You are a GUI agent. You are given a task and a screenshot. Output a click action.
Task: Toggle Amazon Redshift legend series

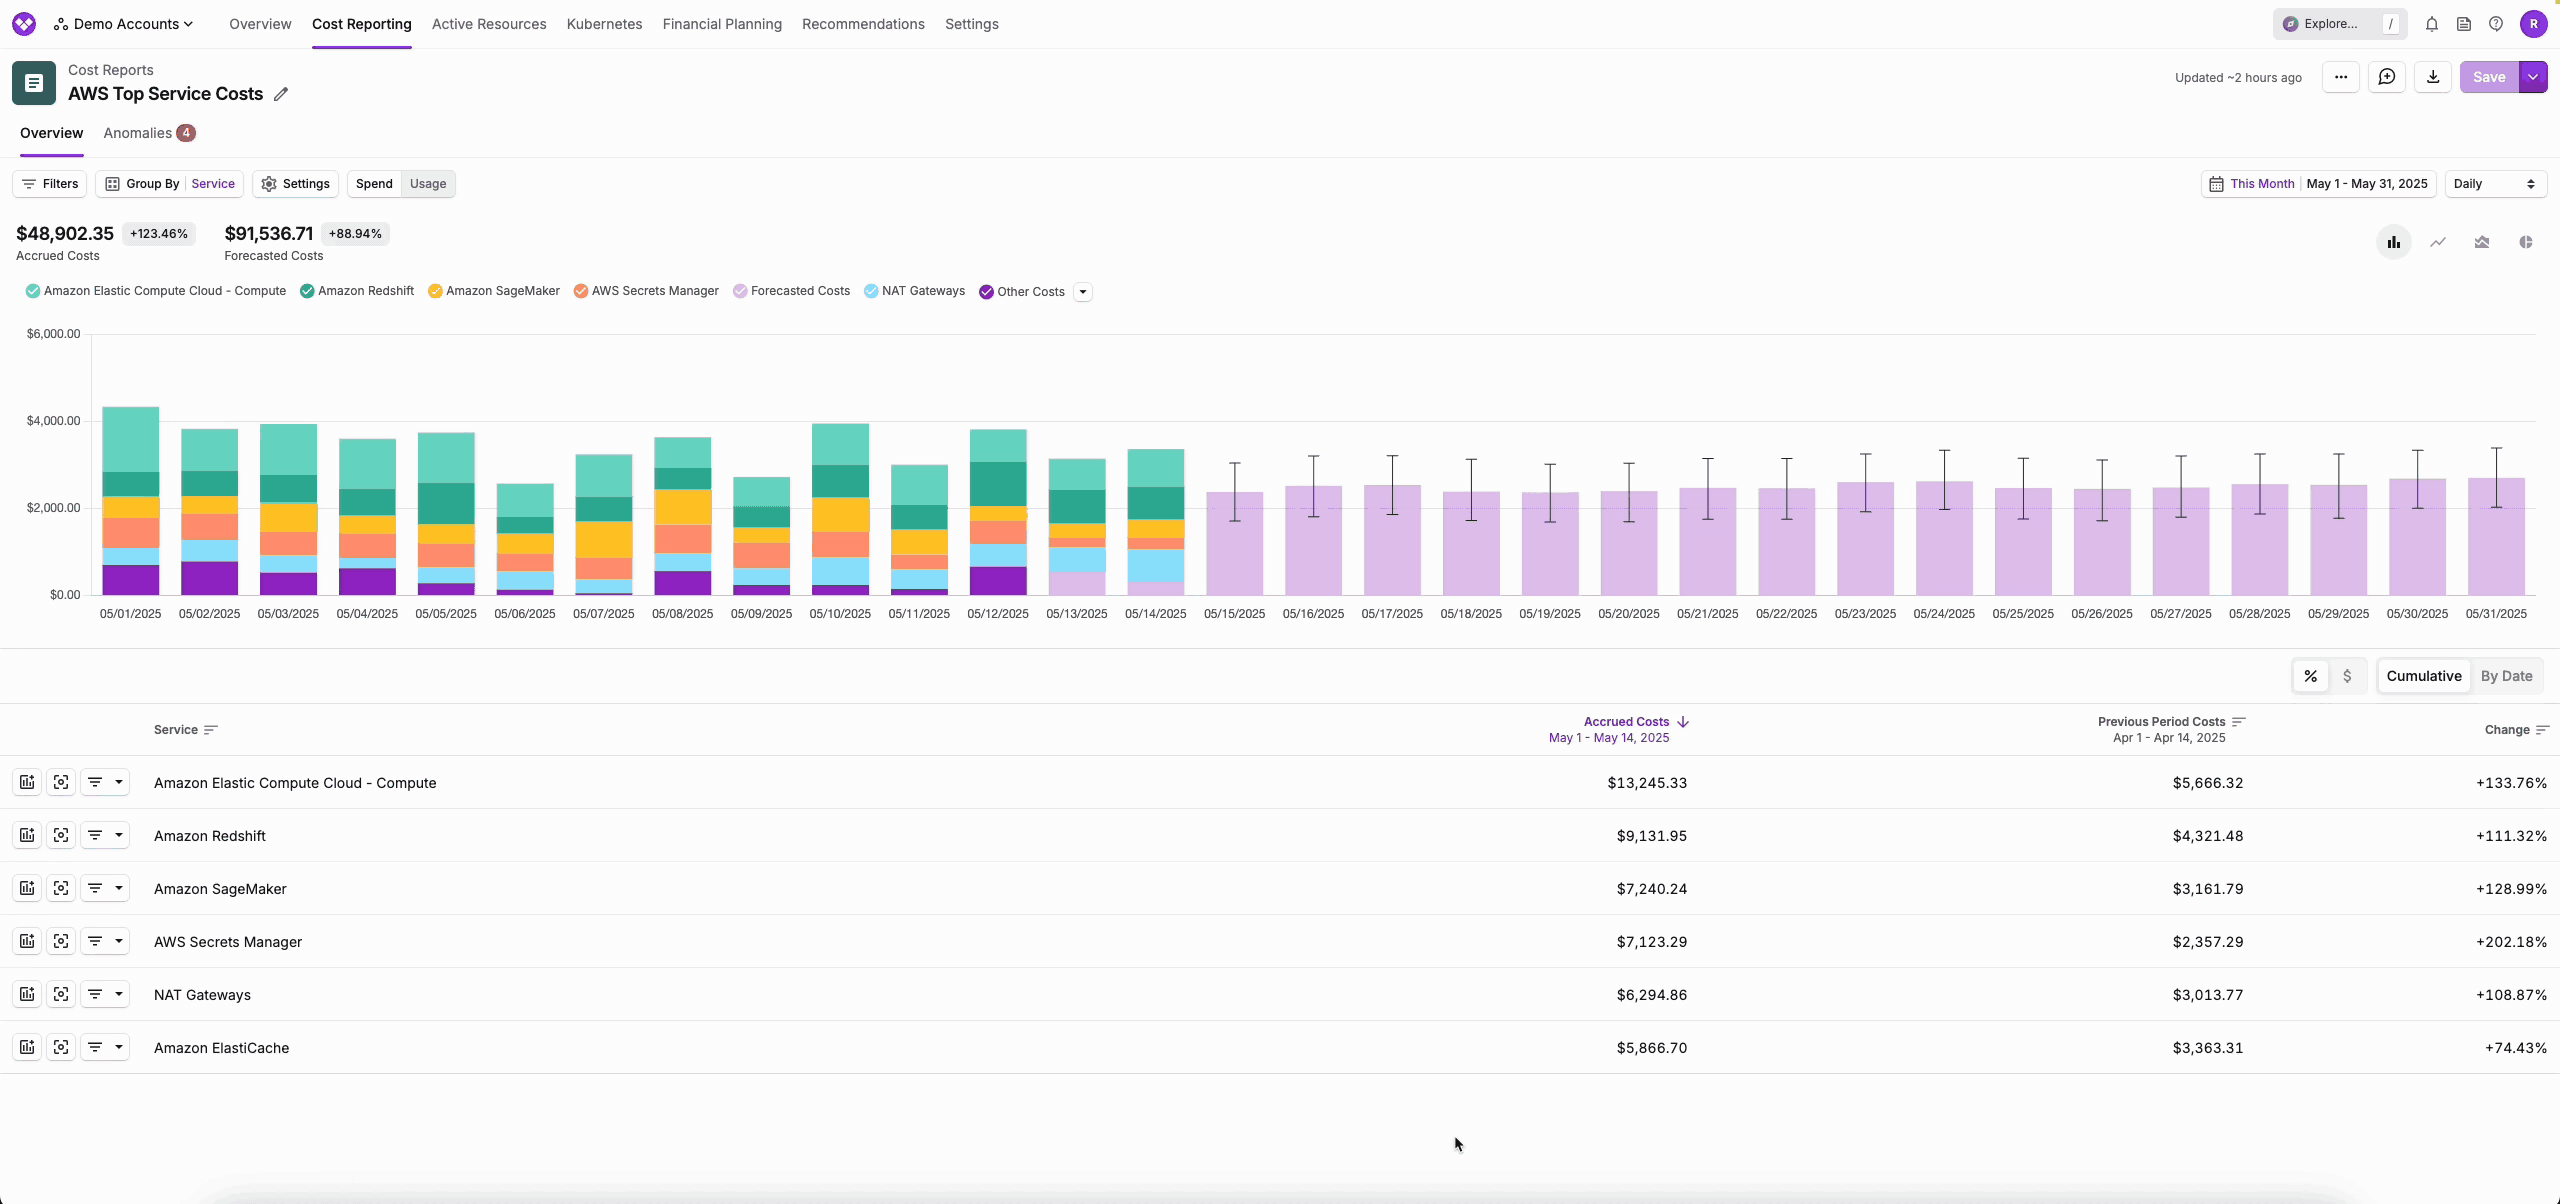coord(357,291)
